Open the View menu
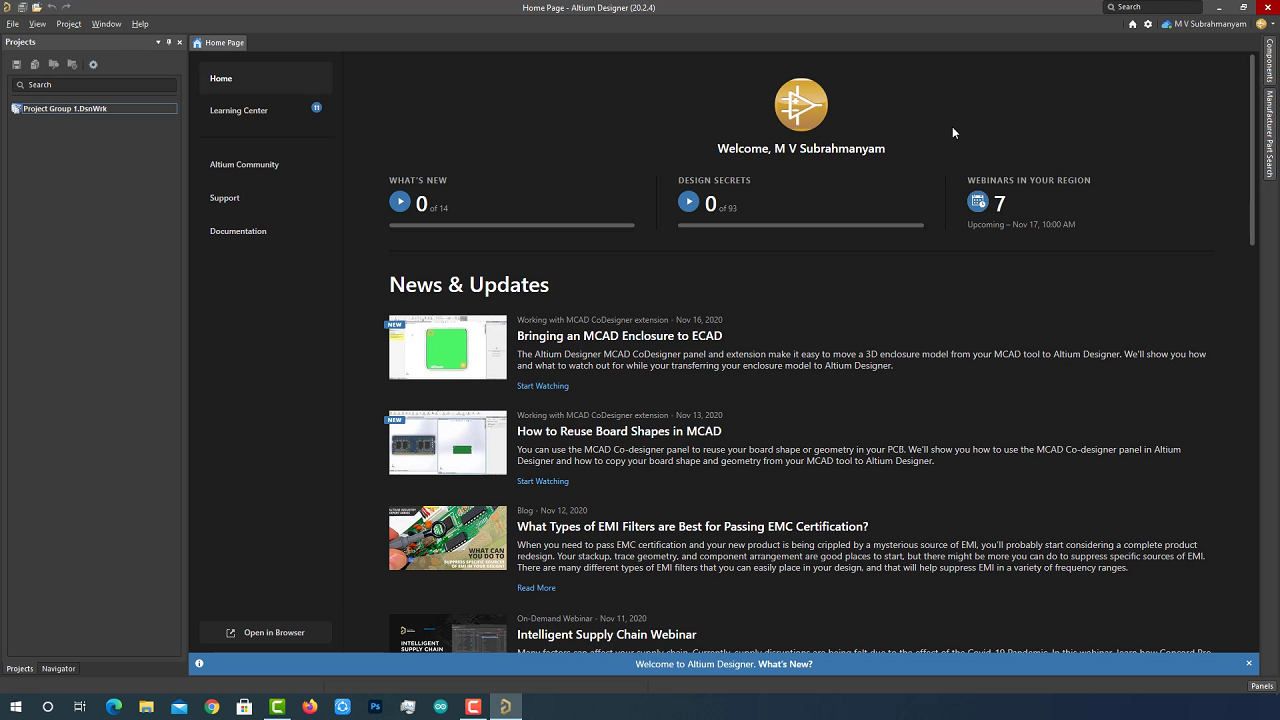This screenshot has height=720, width=1280. coord(38,24)
